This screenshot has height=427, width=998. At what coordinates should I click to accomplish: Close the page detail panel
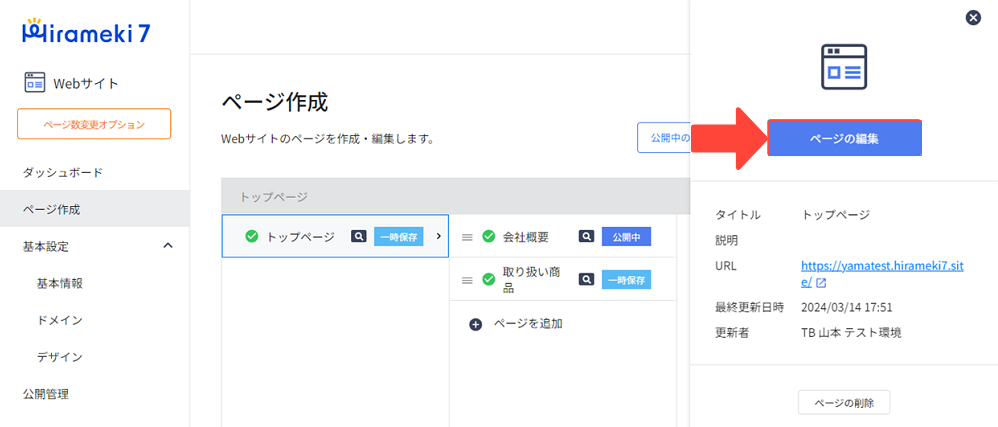(972, 18)
